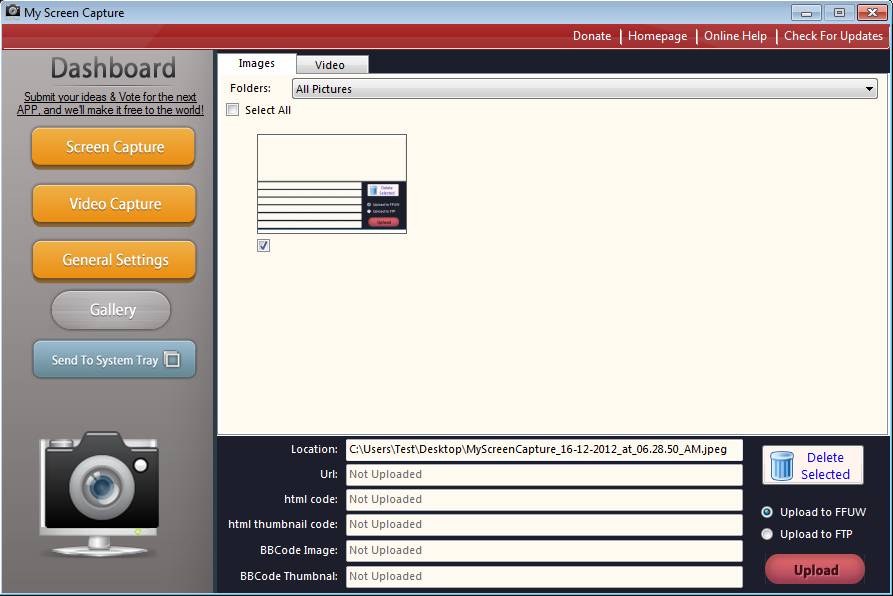
Task: Click the html thumbnail code field
Action: coord(544,524)
